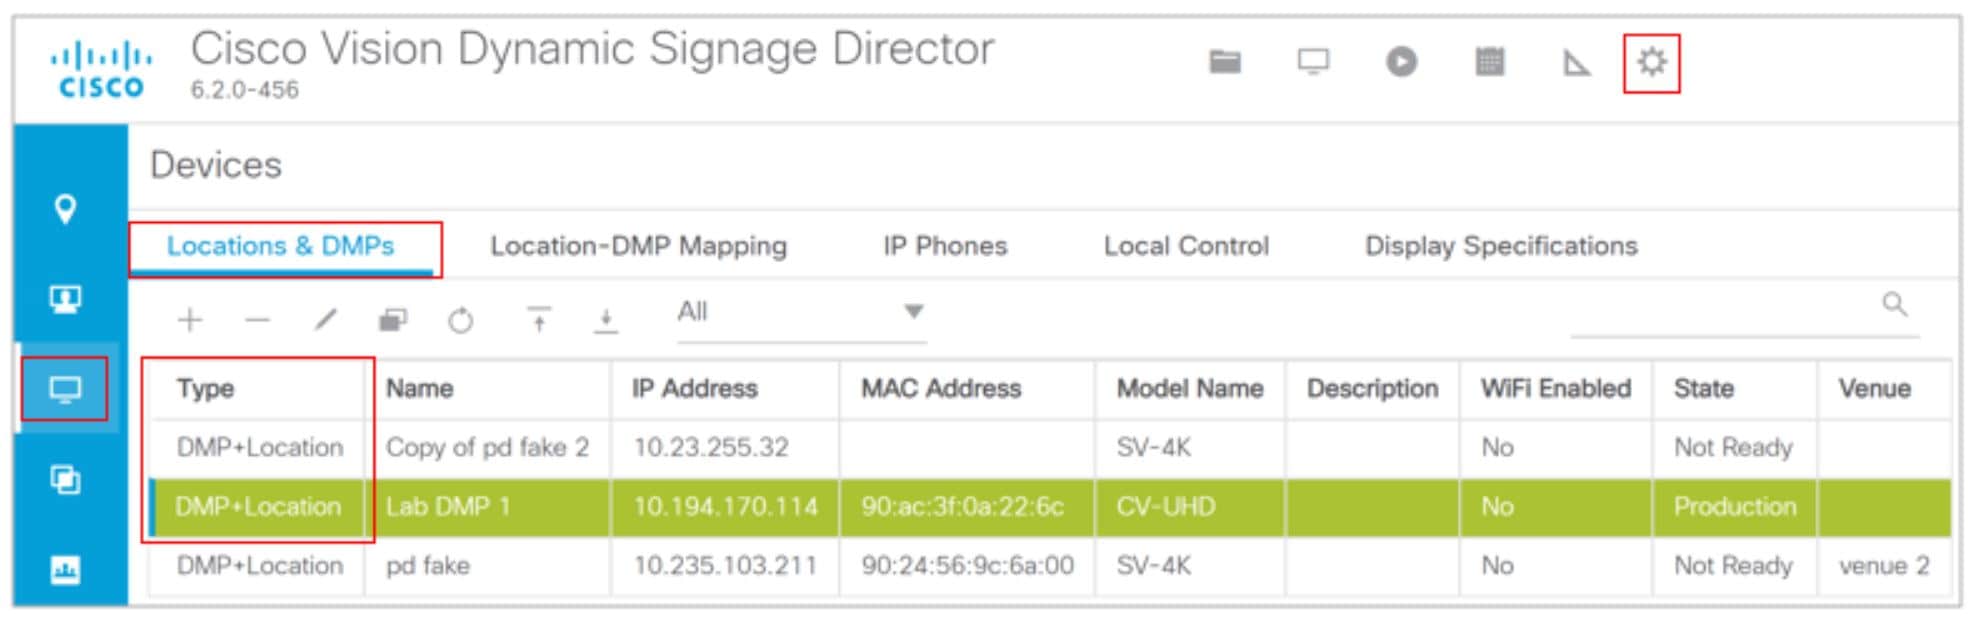The height and width of the screenshot is (628, 1977).
Task: Click the triangle tool icon in the header
Action: [x=1574, y=61]
